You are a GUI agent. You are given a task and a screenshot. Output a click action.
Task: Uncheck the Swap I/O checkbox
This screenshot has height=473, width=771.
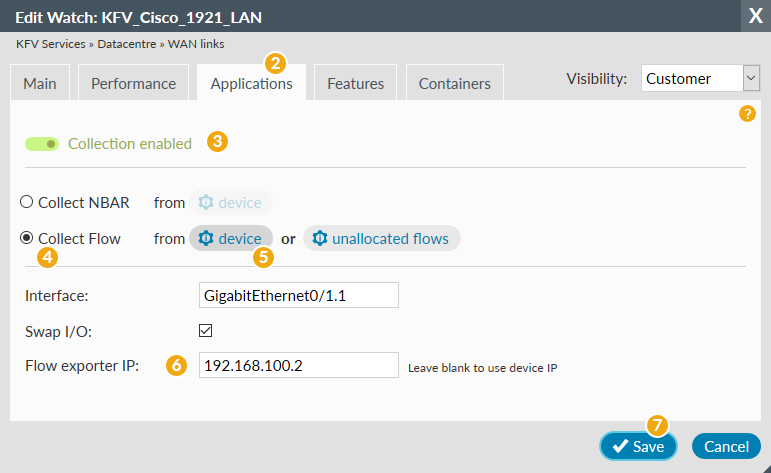(206, 330)
